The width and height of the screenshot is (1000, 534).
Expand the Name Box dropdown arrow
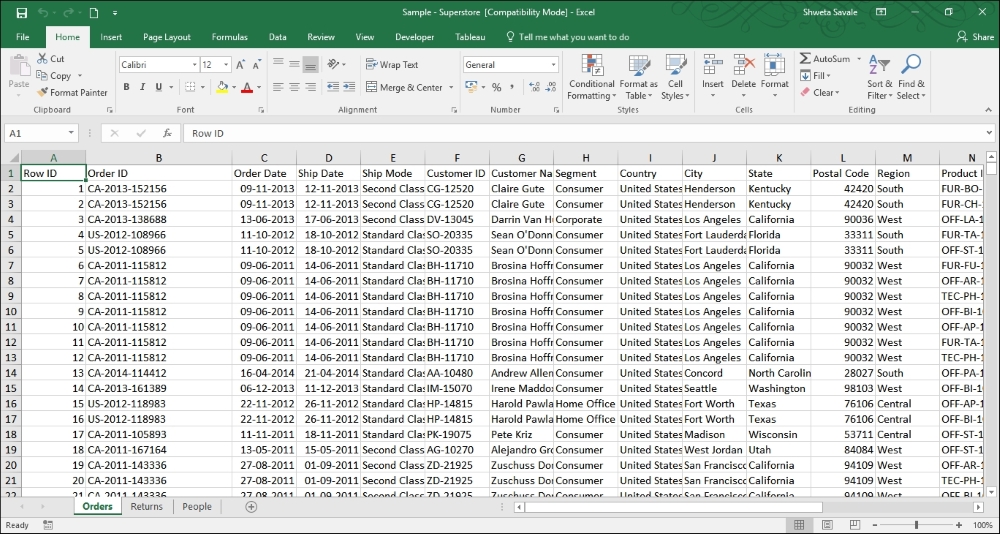tap(71, 133)
